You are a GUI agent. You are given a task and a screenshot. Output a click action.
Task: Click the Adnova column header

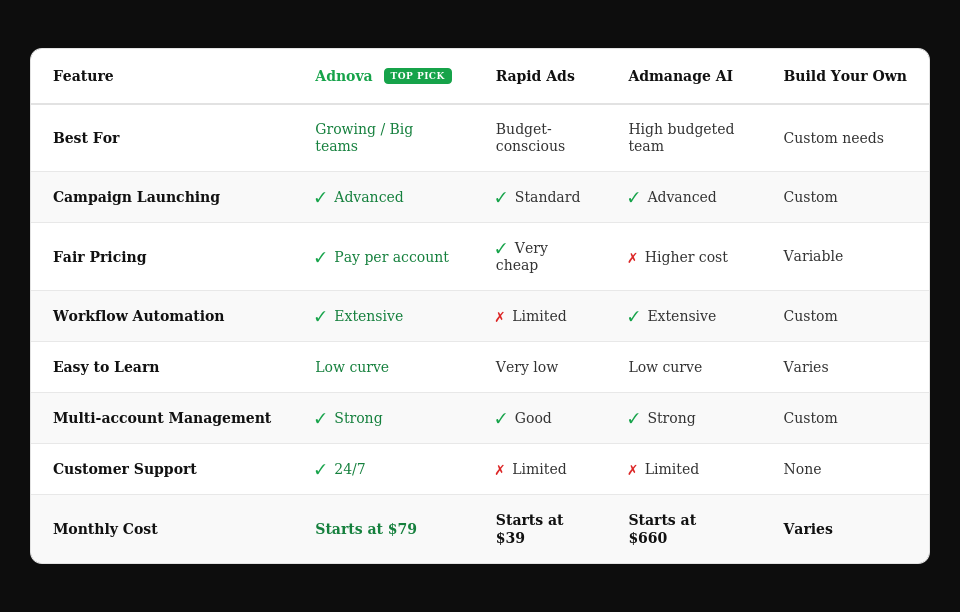343,76
